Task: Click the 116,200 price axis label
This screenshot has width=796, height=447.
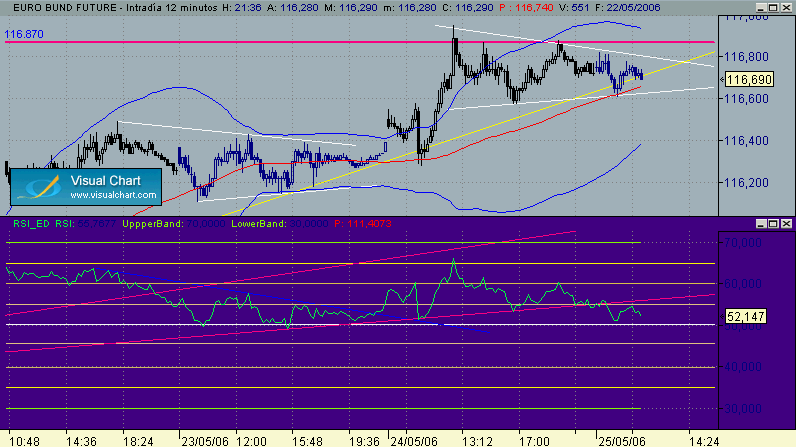Action: [746, 183]
